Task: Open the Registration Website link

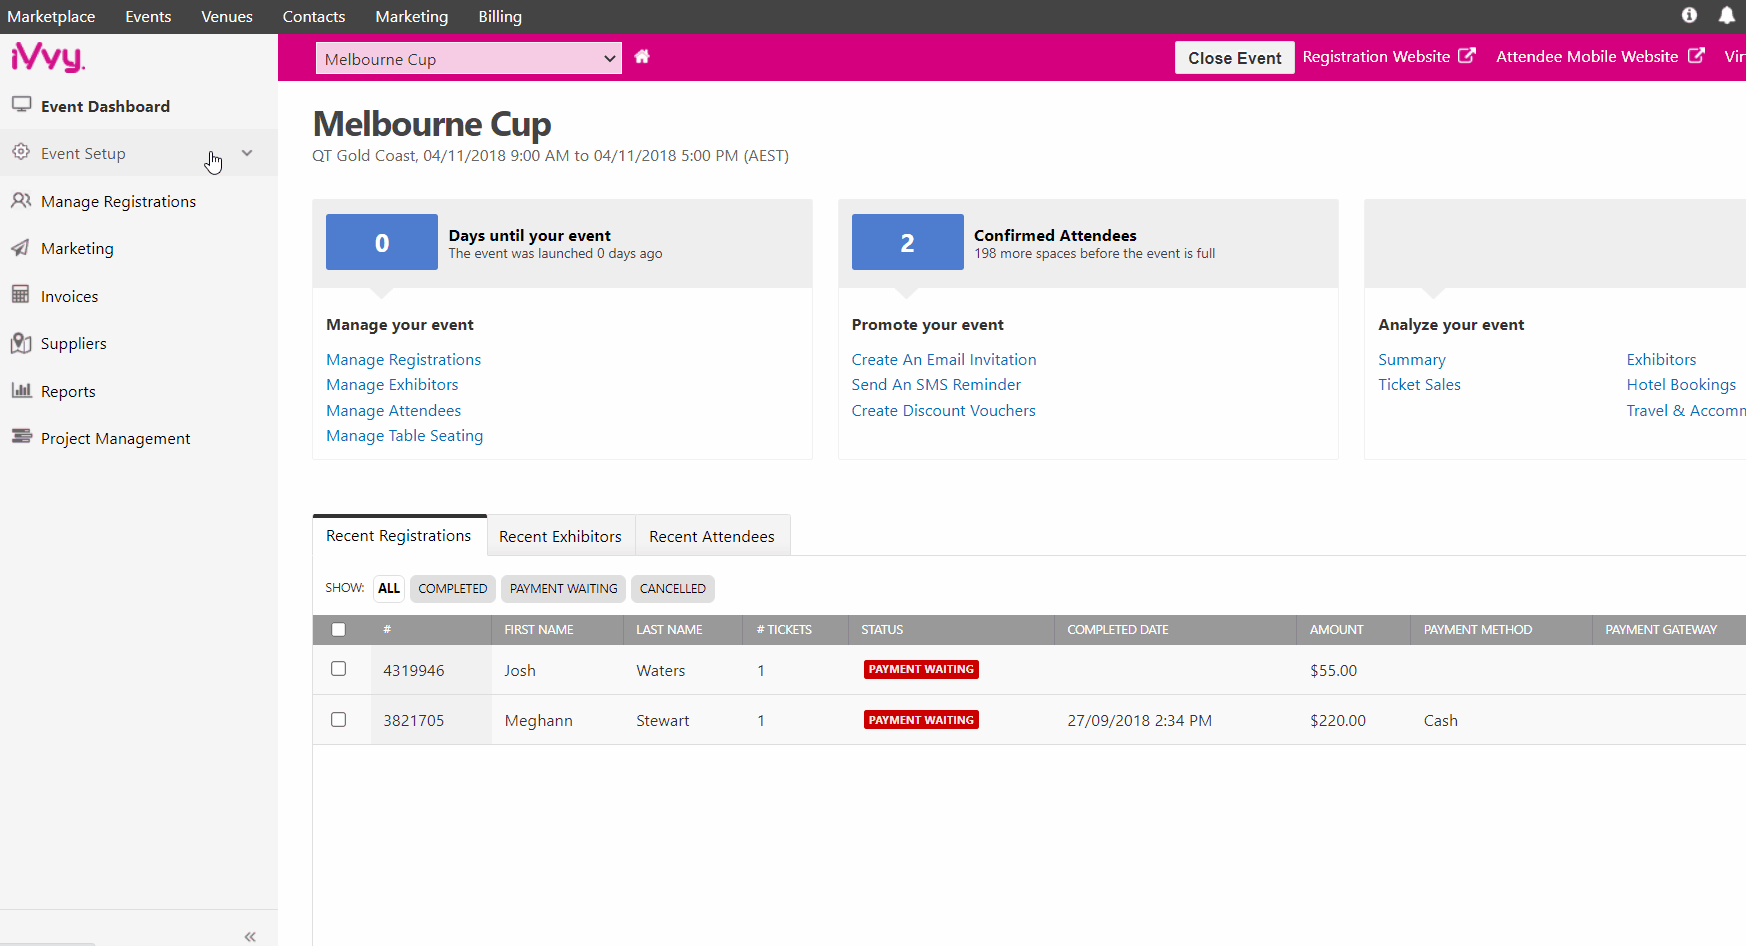Action: (x=1376, y=56)
